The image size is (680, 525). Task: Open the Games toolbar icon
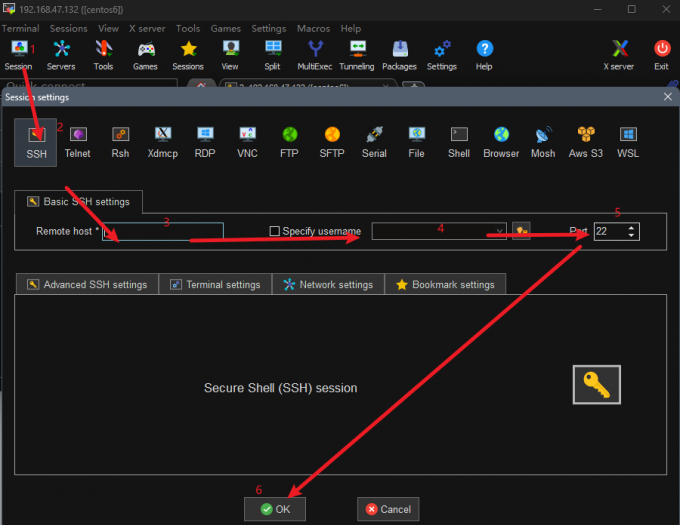point(145,55)
